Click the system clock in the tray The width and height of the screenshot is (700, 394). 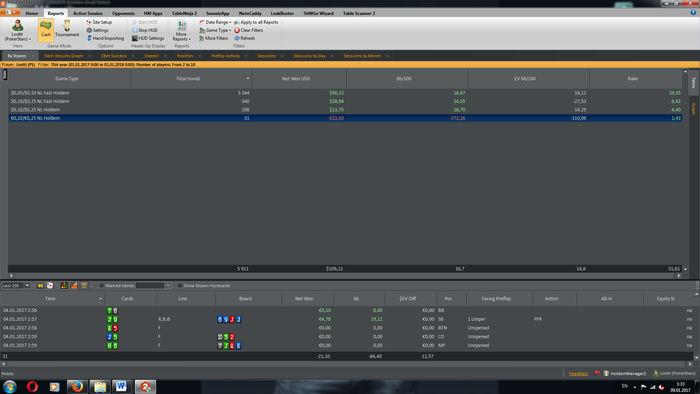click(681, 387)
